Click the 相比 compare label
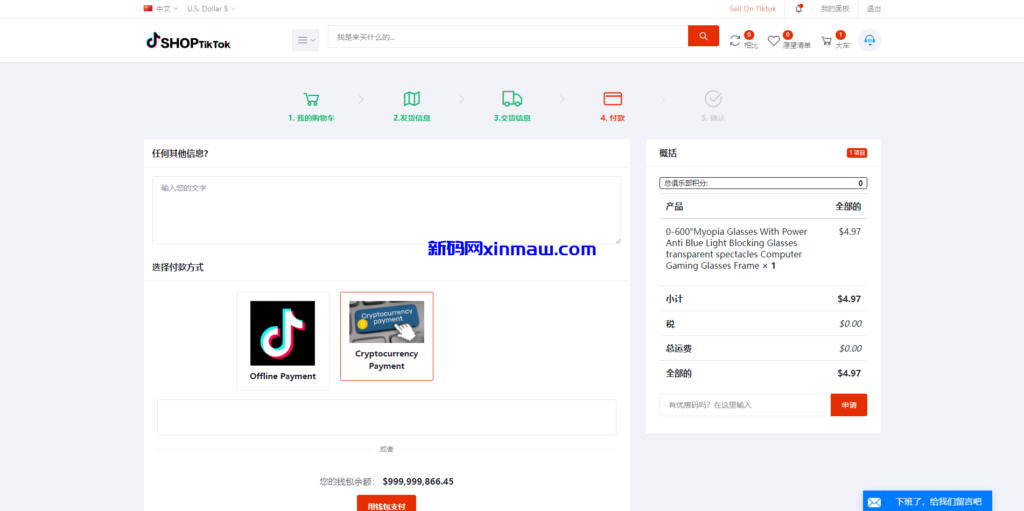 tap(751, 45)
